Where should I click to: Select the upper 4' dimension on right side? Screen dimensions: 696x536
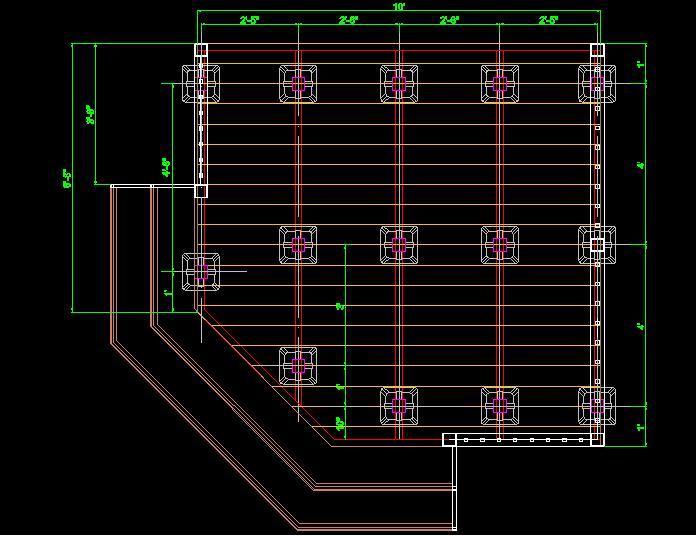coord(641,164)
